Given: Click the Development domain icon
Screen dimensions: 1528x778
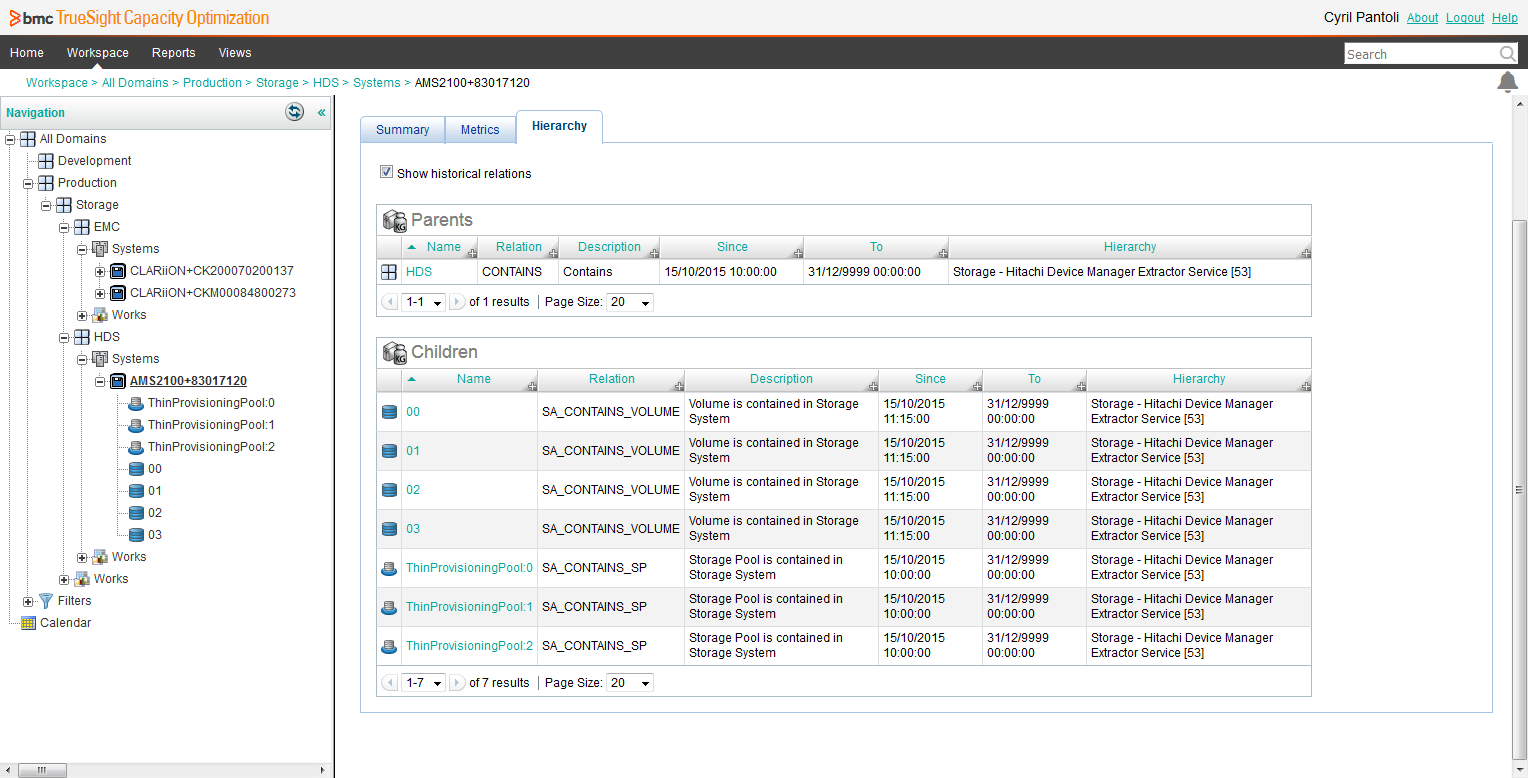Looking at the screenshot, I should tap(46, 161).
